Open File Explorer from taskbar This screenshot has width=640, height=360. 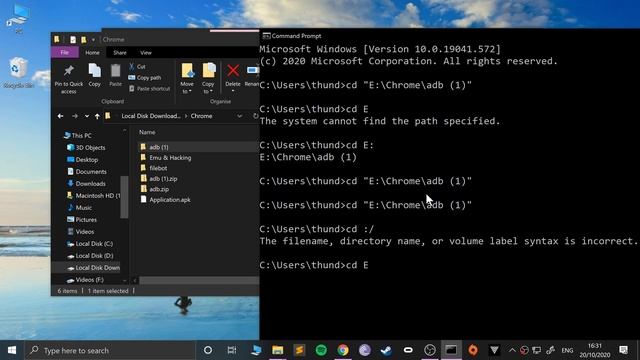coord(278,350)
